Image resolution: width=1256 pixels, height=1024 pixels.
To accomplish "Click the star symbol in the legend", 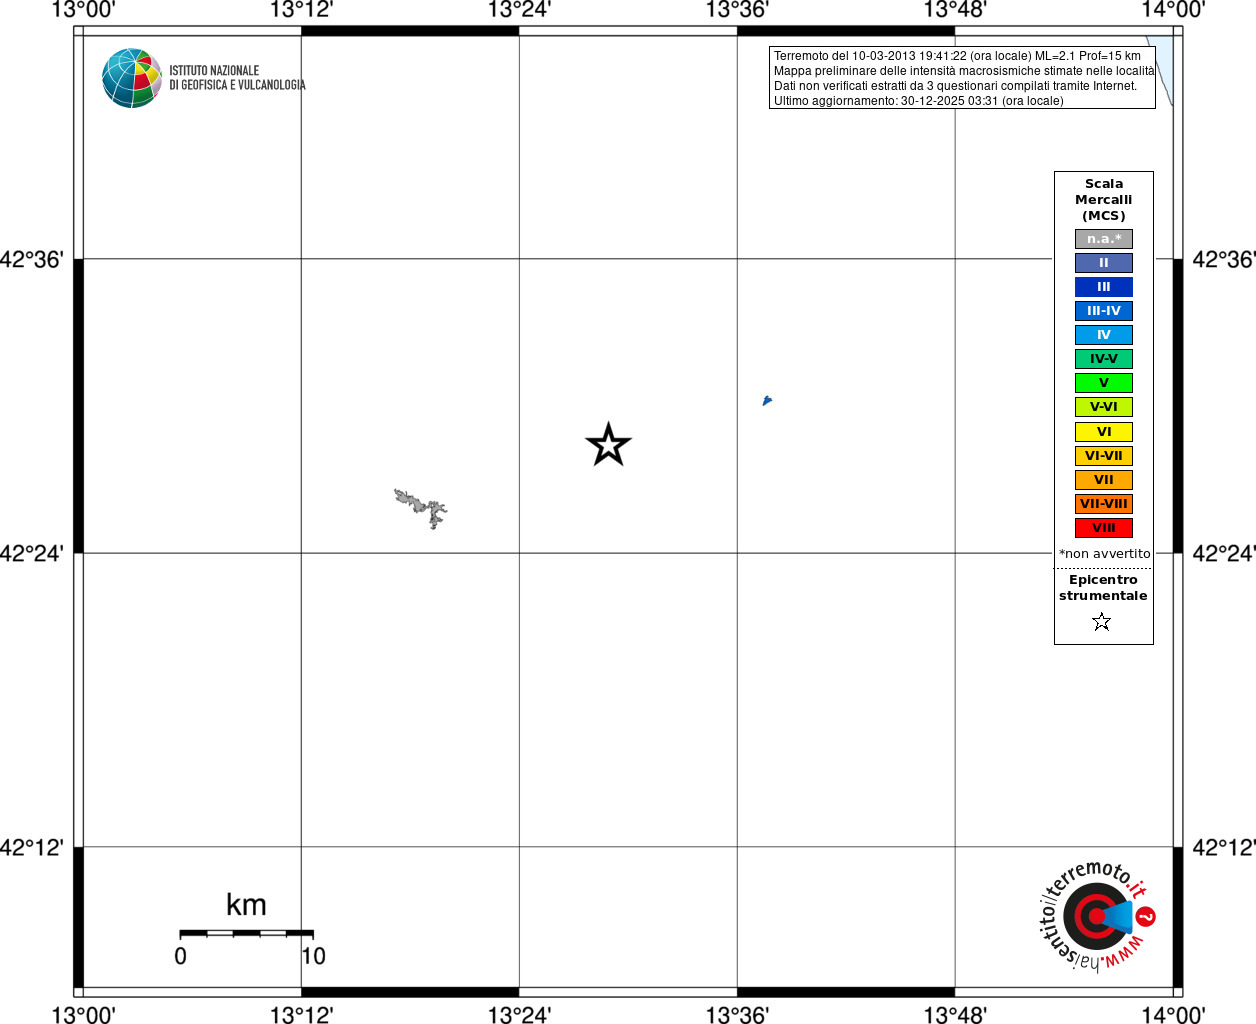I will pyautogui.click(x=1102, y=622).
